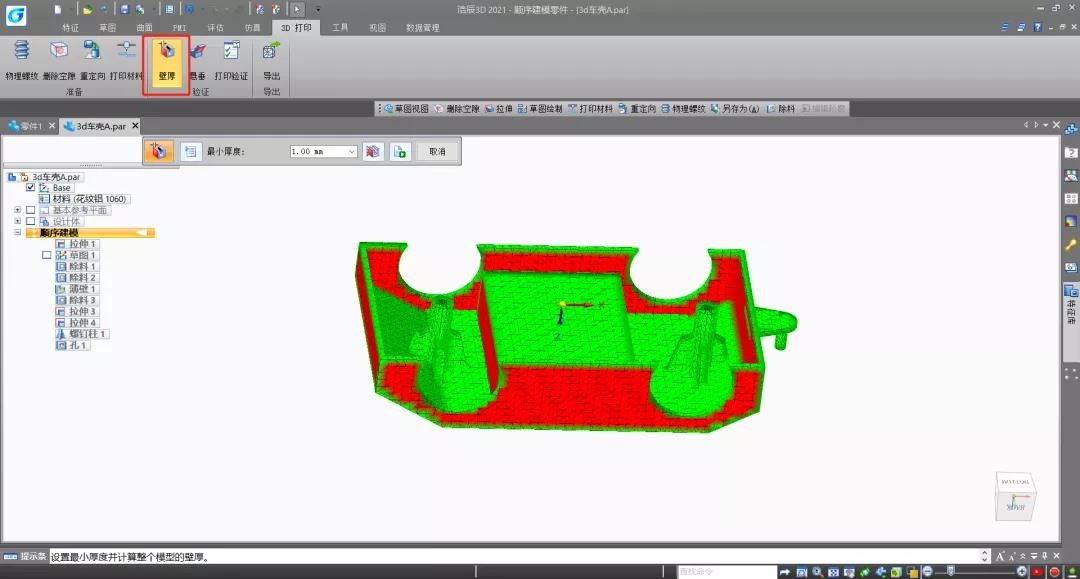1080x579 pixels.
Task: Select the 材料 (花纹铝 1060) tree item
Action: [x=84, y=199]
